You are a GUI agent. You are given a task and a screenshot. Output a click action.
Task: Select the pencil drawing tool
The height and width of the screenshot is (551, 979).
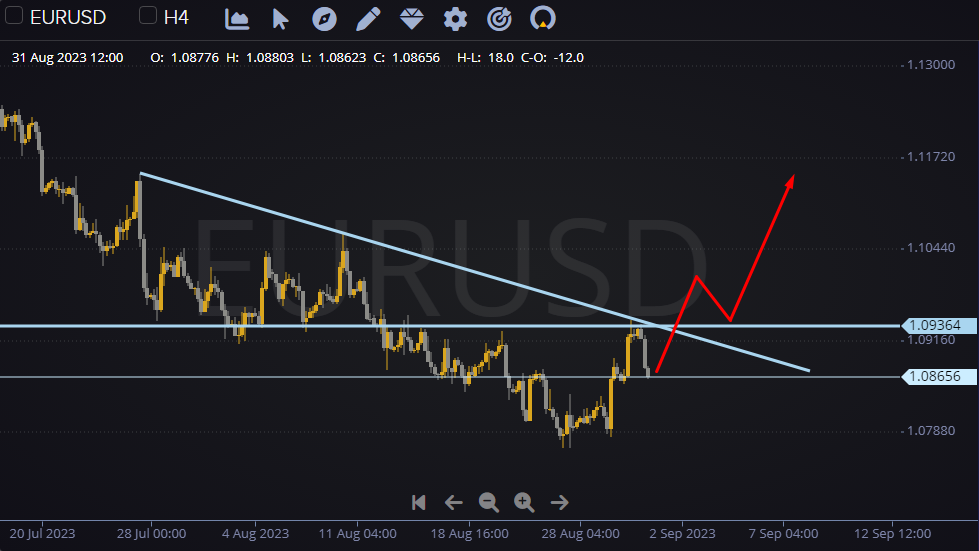click(368, 19)
